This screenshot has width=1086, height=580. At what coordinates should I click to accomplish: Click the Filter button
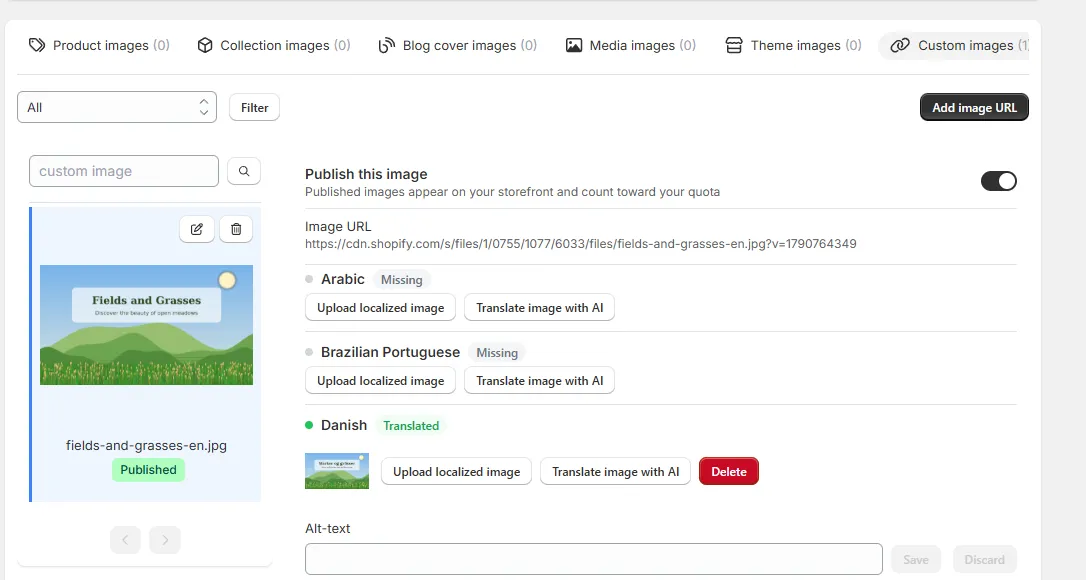[254, 107]
